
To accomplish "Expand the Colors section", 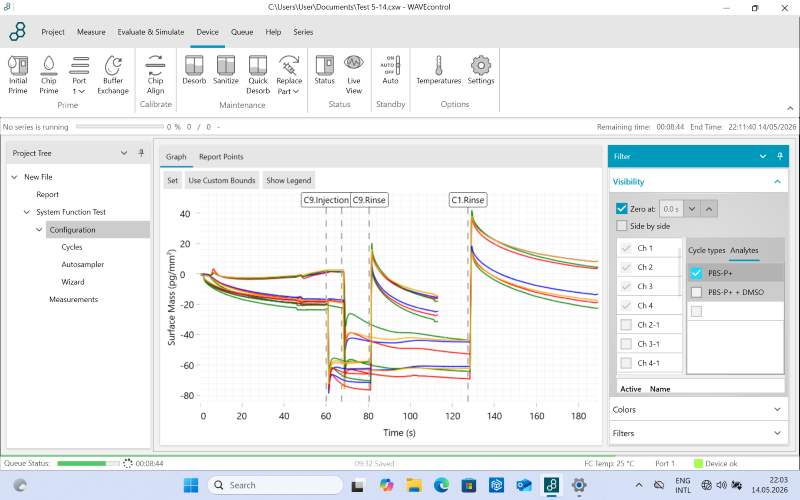I will [x=698, y=410].
